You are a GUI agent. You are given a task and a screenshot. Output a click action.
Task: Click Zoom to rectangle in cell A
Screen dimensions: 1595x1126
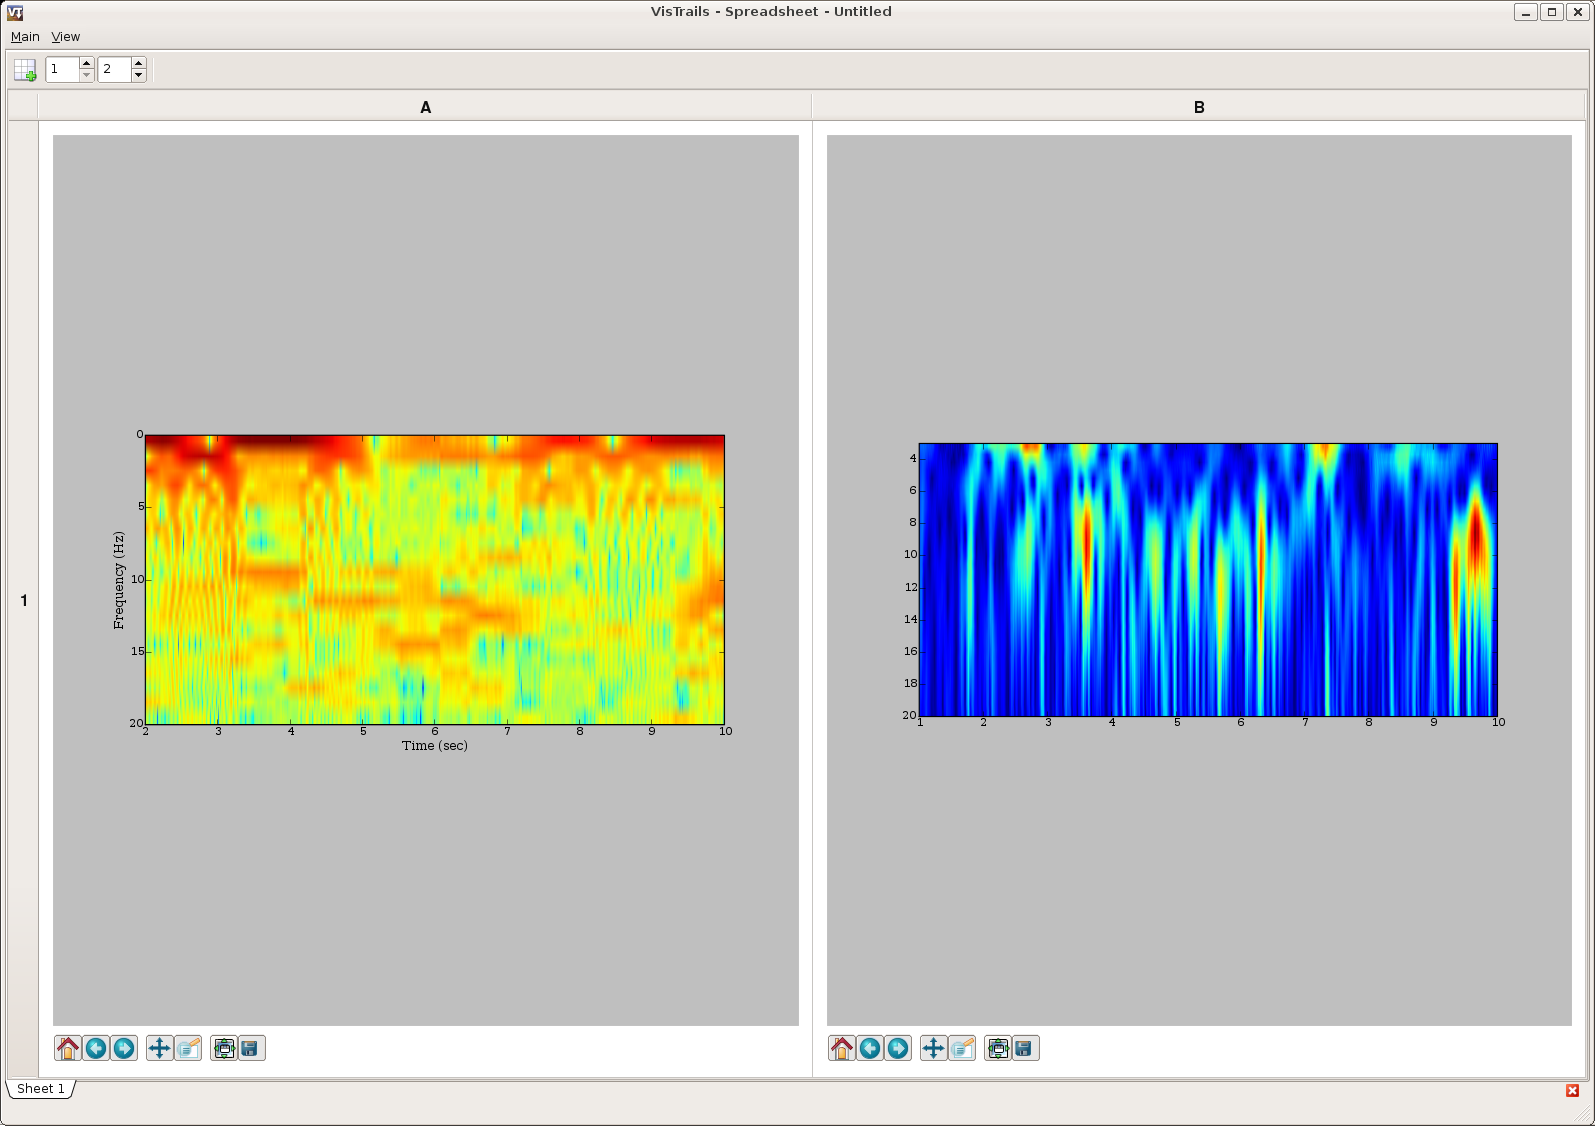point(188,1048)
